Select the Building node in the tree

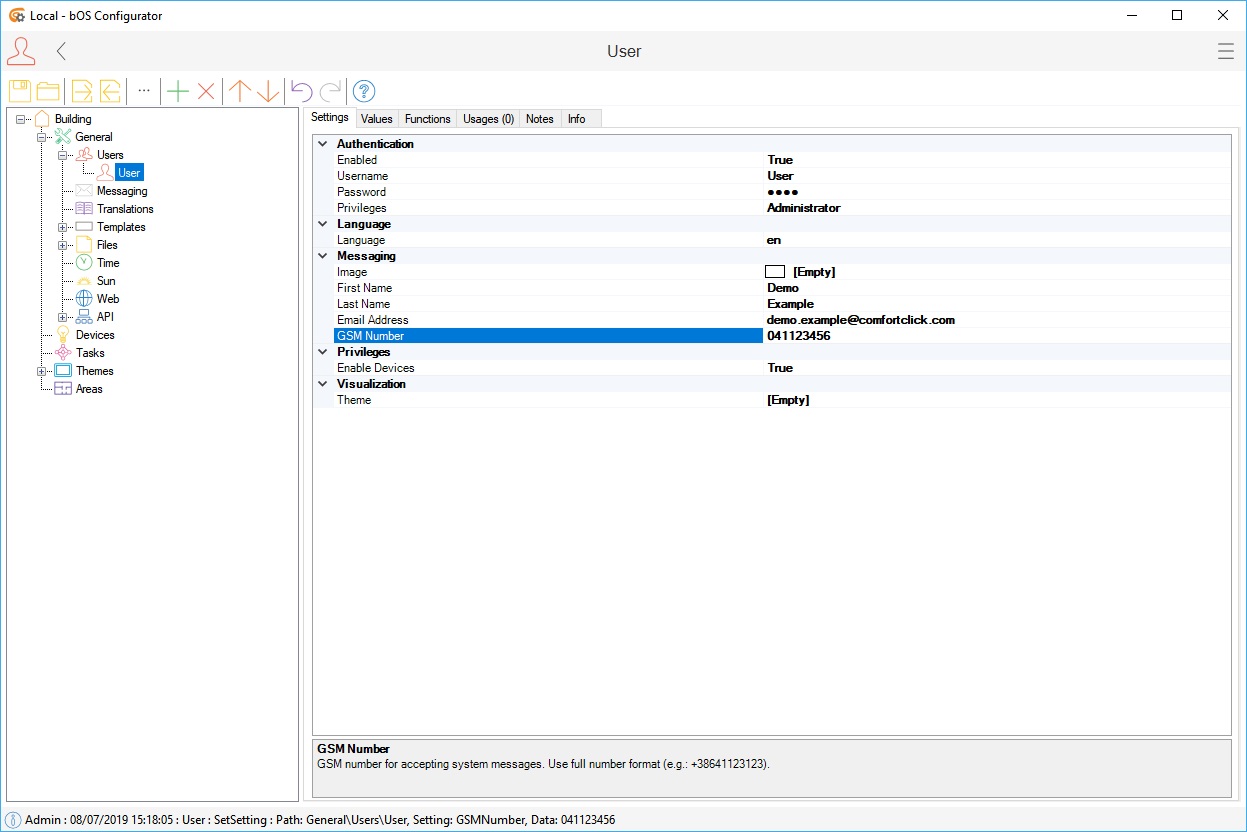tap(73, 119)
